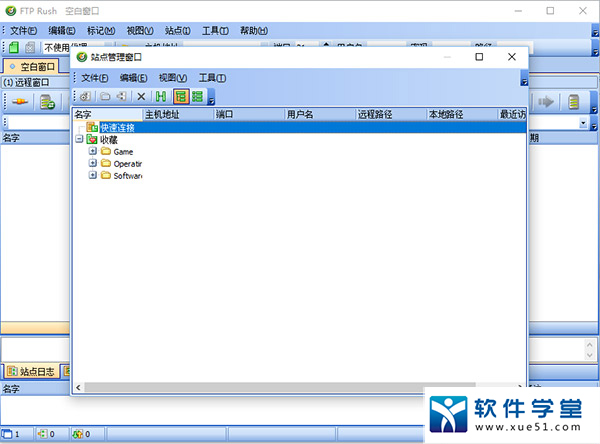Open the path dropdown arrow on the right side
600x444 pixels.
tap(583, 123)
